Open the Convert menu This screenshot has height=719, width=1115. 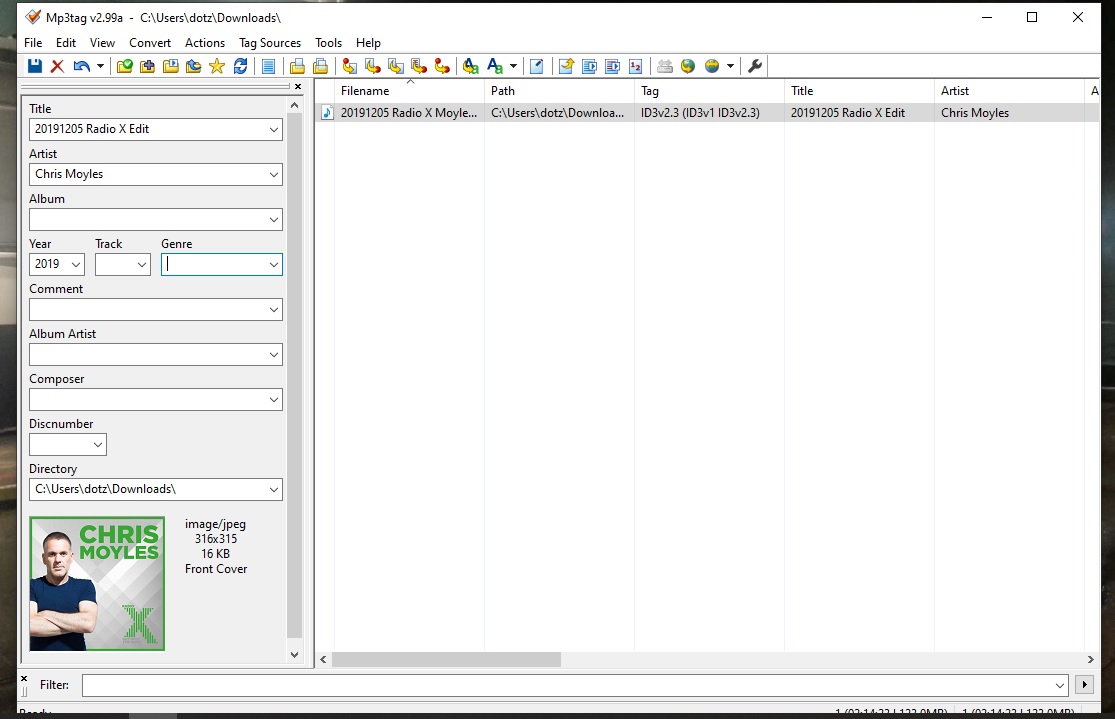150,43
